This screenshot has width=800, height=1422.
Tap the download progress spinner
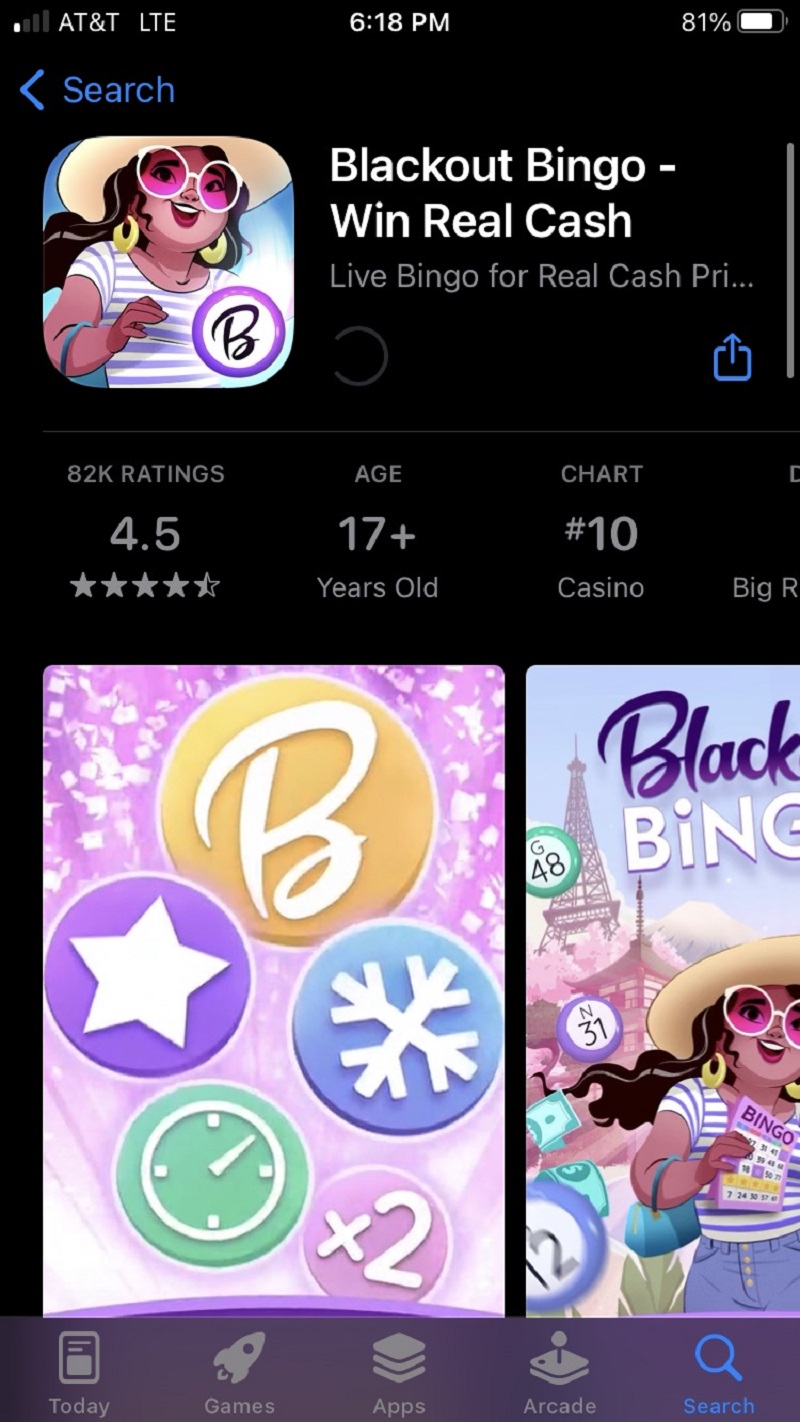pyautogui.click(x=359, y=357)
